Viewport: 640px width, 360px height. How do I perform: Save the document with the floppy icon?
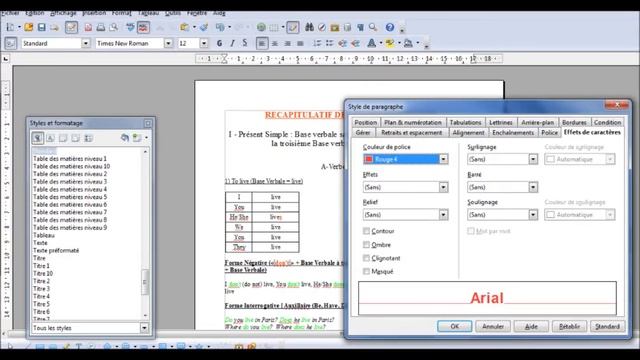pyautogui.click(x=42, y=27)
